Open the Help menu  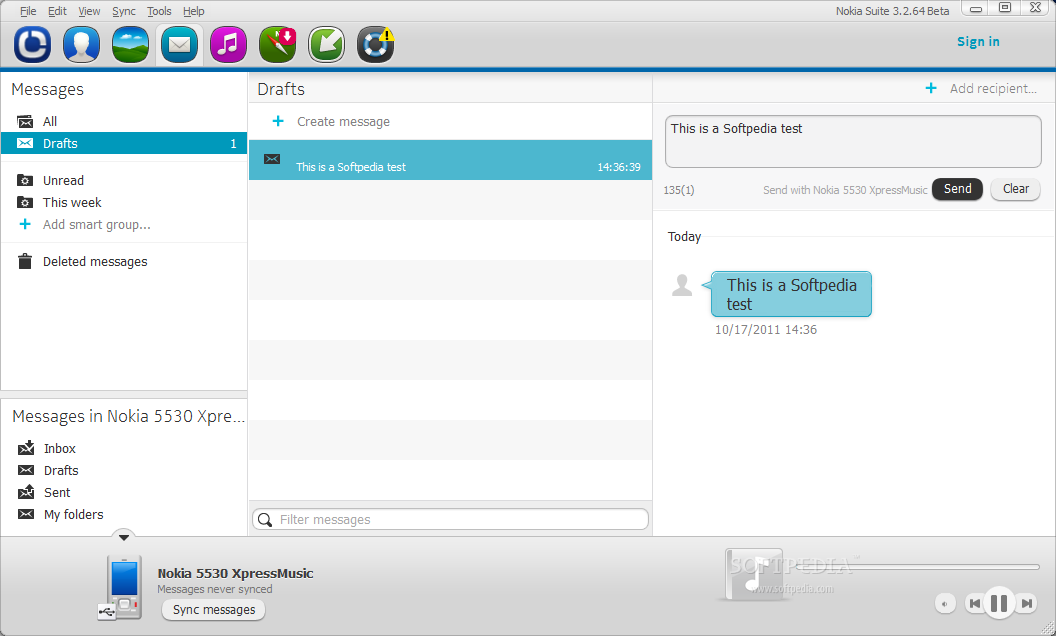pyautogui.click(x=193, y=11)
